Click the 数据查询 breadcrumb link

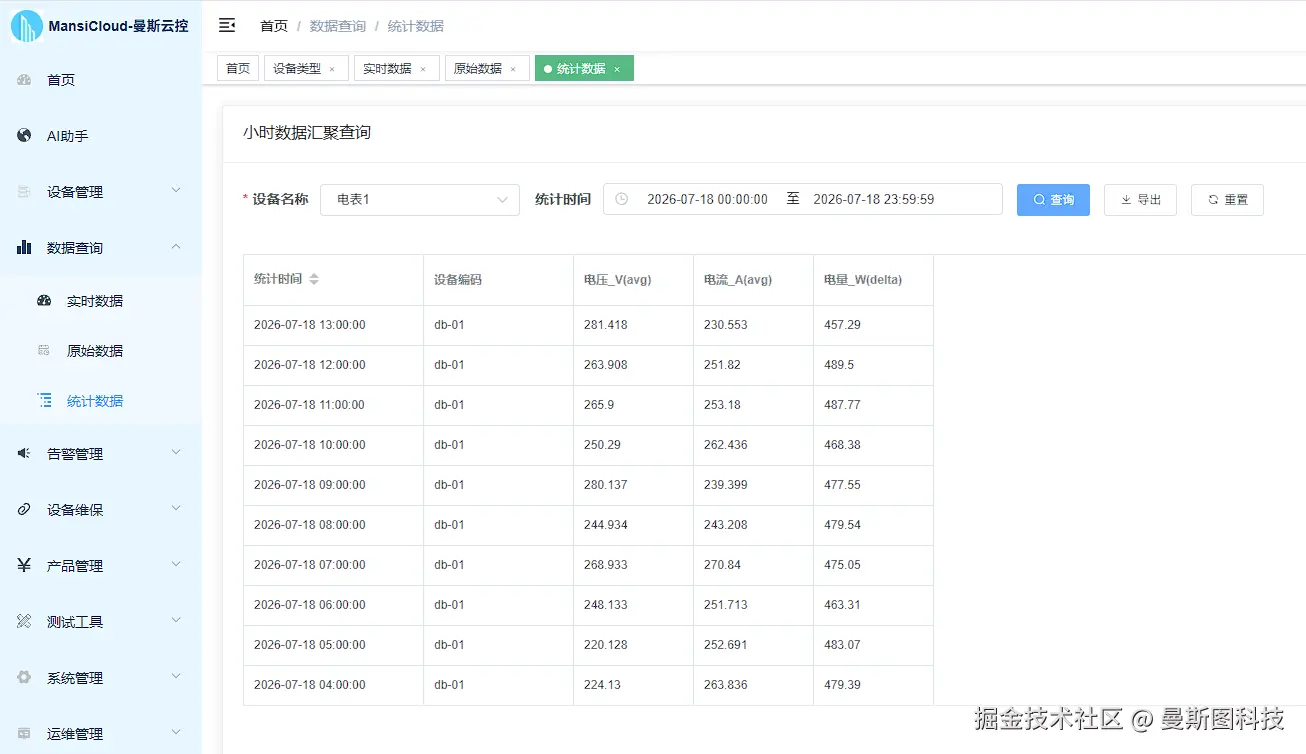338,26
